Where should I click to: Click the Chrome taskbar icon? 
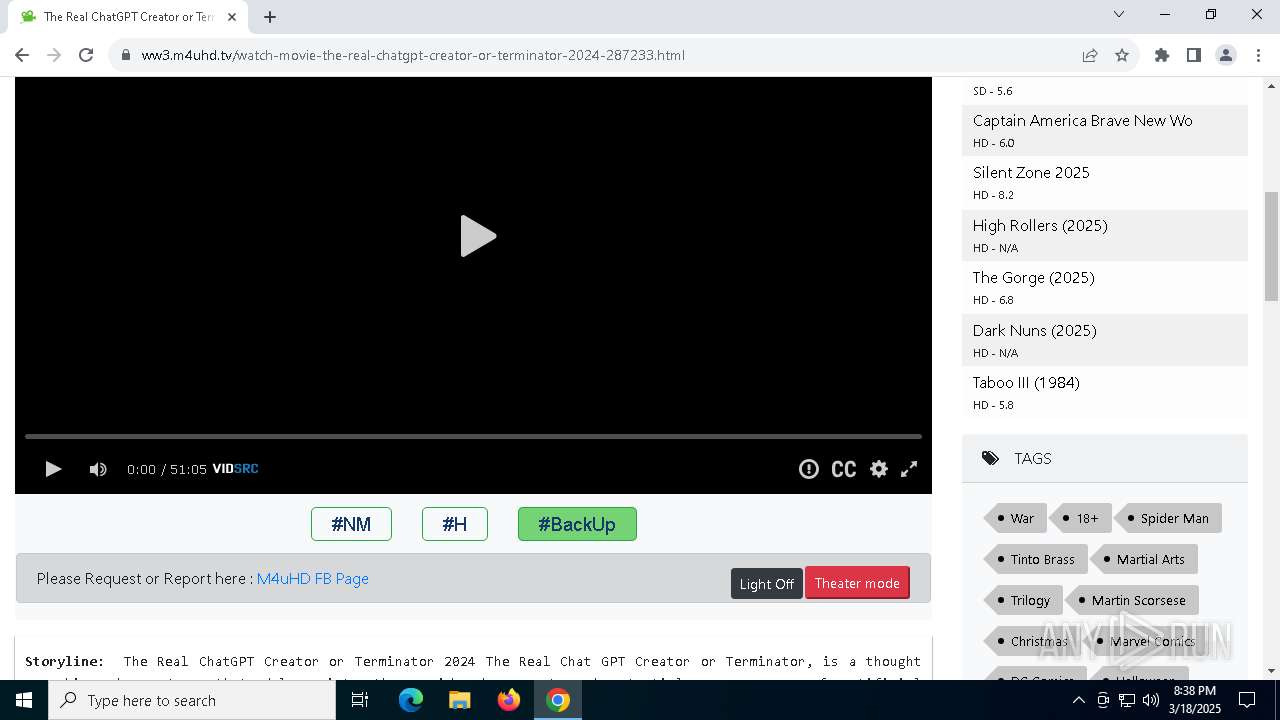[x=558, y=700]
